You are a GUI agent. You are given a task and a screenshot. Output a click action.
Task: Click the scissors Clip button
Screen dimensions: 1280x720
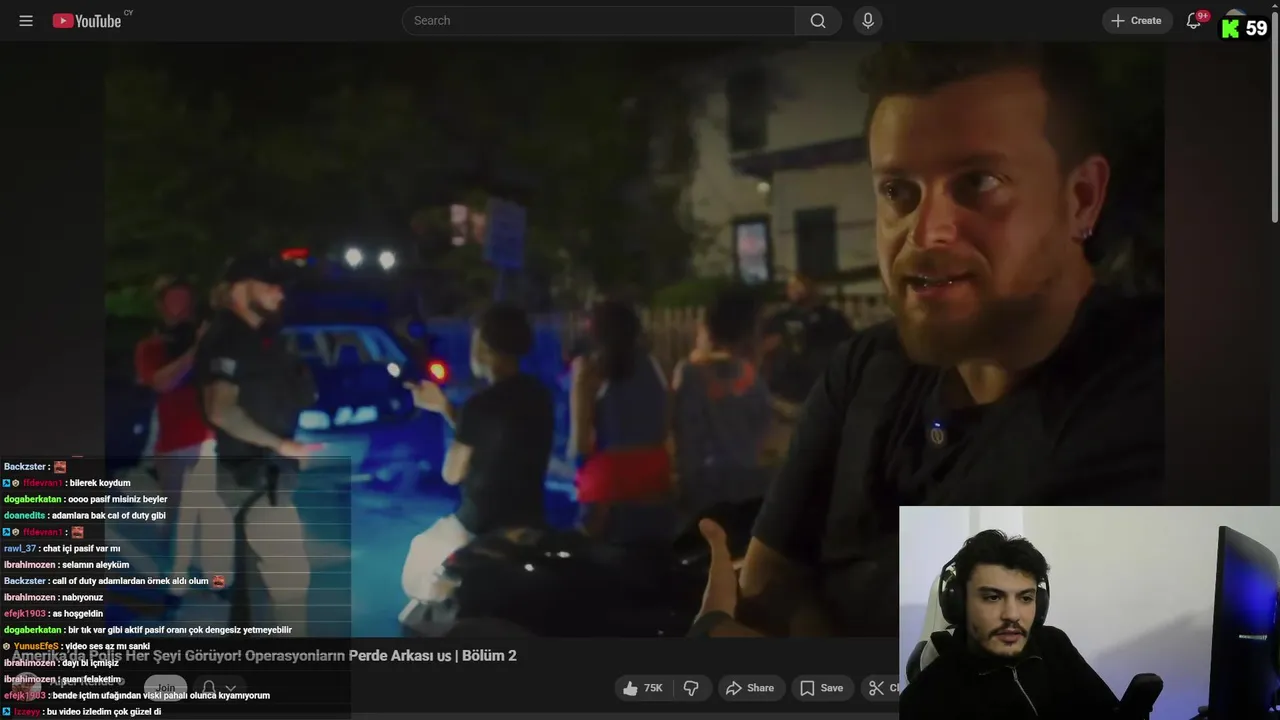[x=881, y=688]
